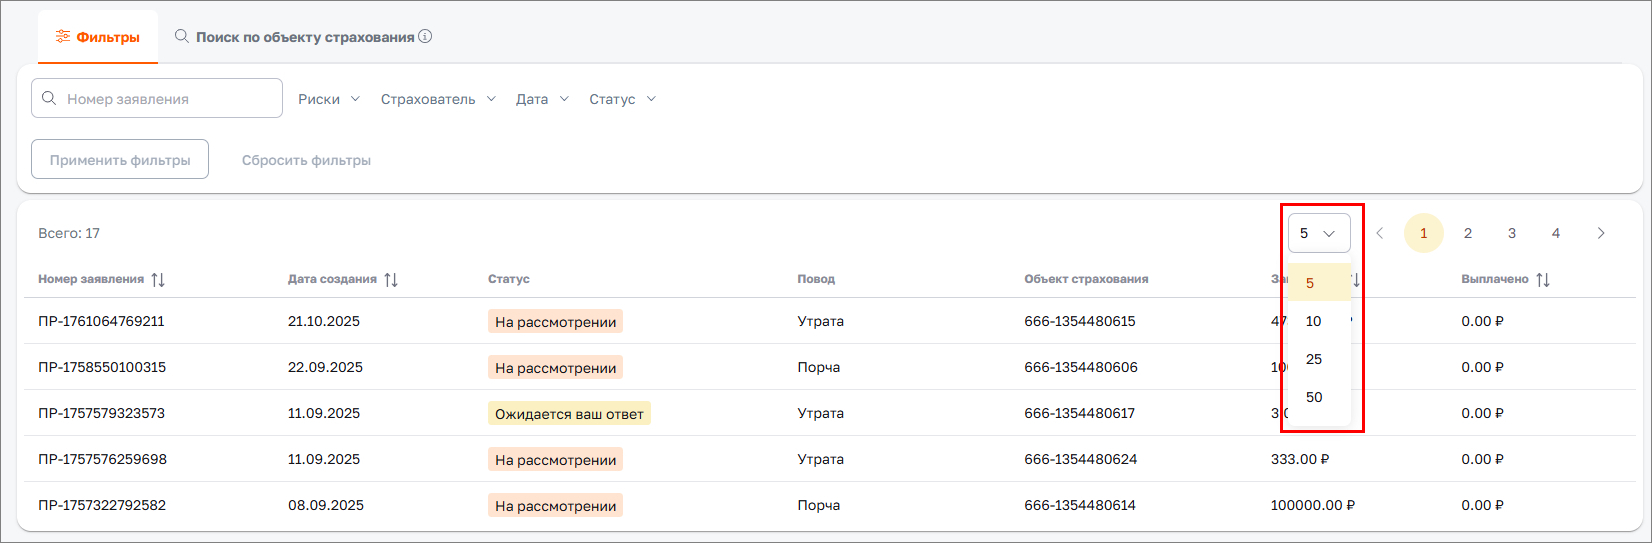Choose 50 rows per page option
1652x543 pixels.
tap(1314, 397)
